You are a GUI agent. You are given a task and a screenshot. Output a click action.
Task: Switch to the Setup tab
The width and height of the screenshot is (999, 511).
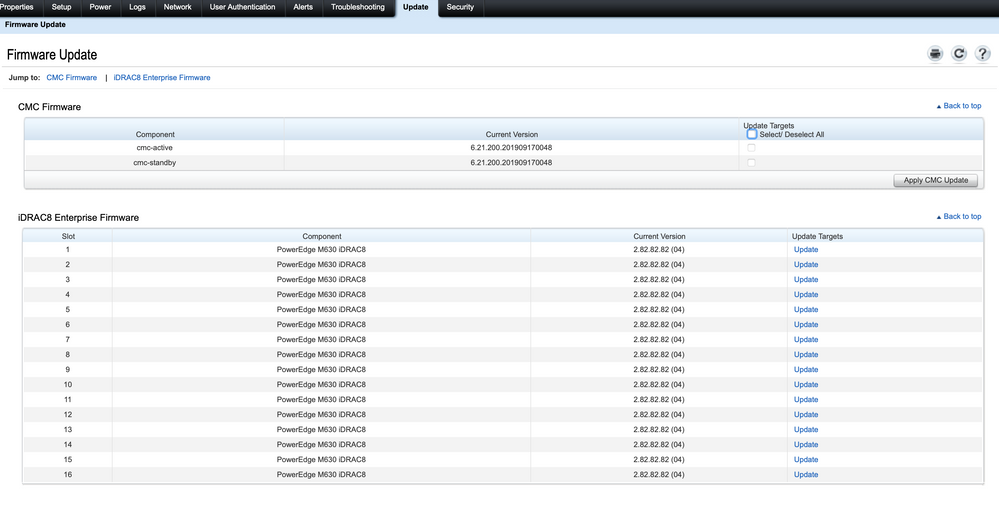tap(61, 7)
